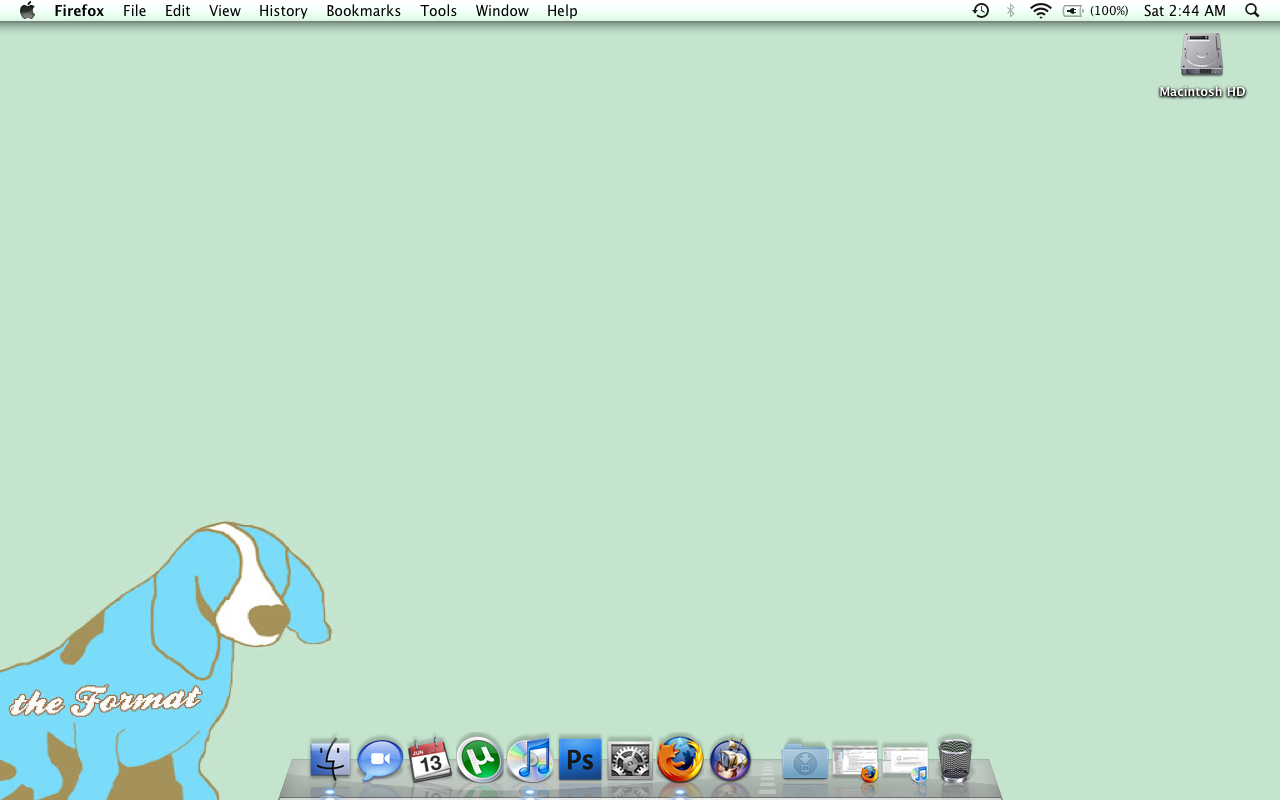
Task: Click the battery 100% indicator
Action: pos(1096,11)
